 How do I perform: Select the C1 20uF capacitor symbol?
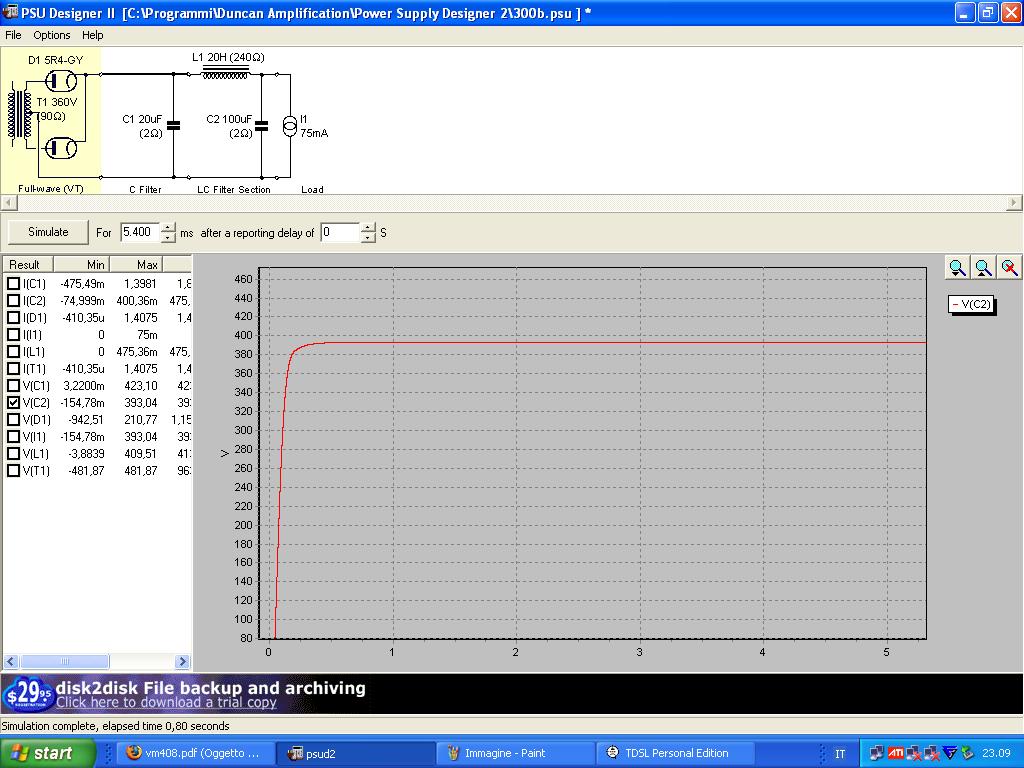click(173, 125)
